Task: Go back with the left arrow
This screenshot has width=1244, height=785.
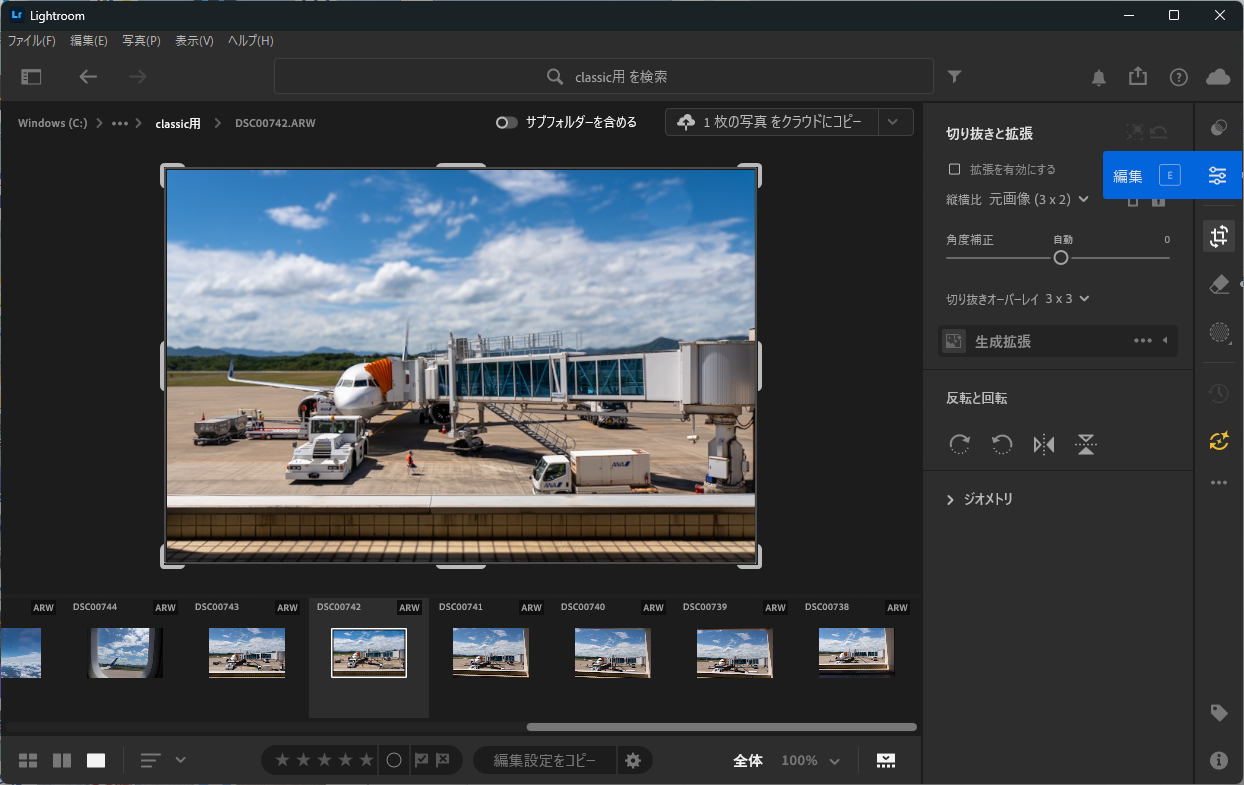Action: tap(88, 76)
